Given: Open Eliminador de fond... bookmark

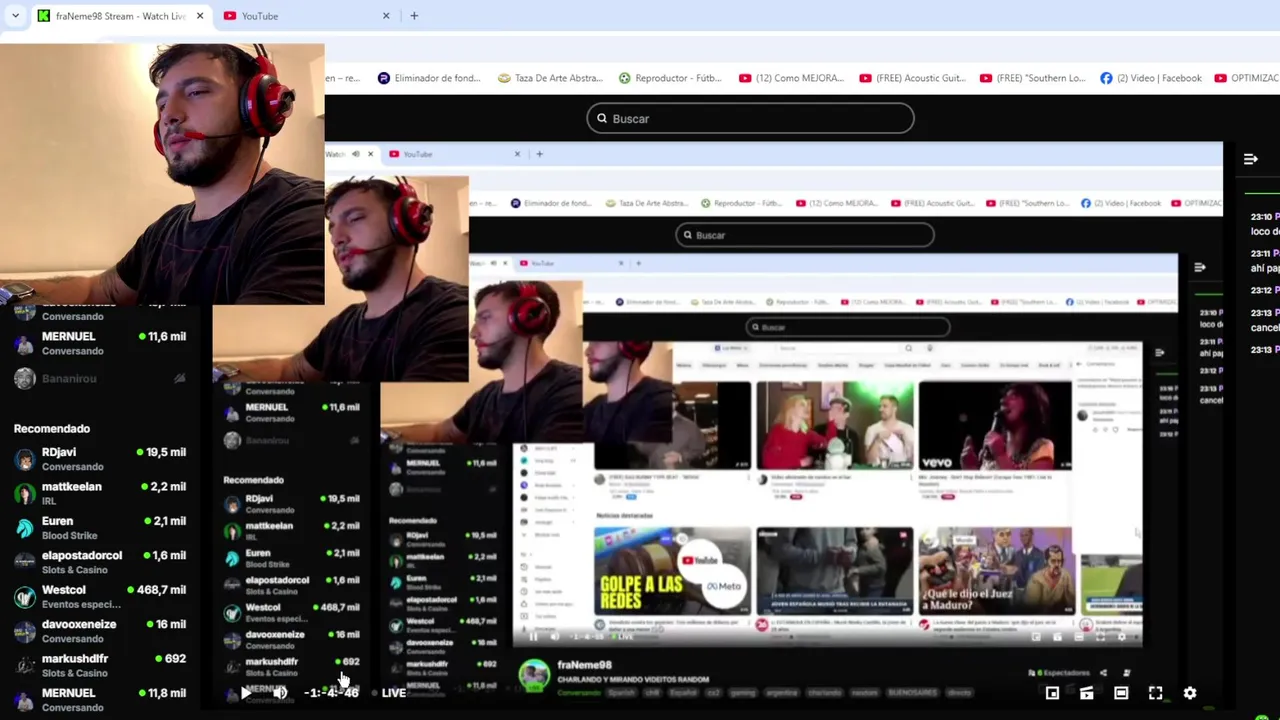Looking at the screenshot, I should 429,78.
